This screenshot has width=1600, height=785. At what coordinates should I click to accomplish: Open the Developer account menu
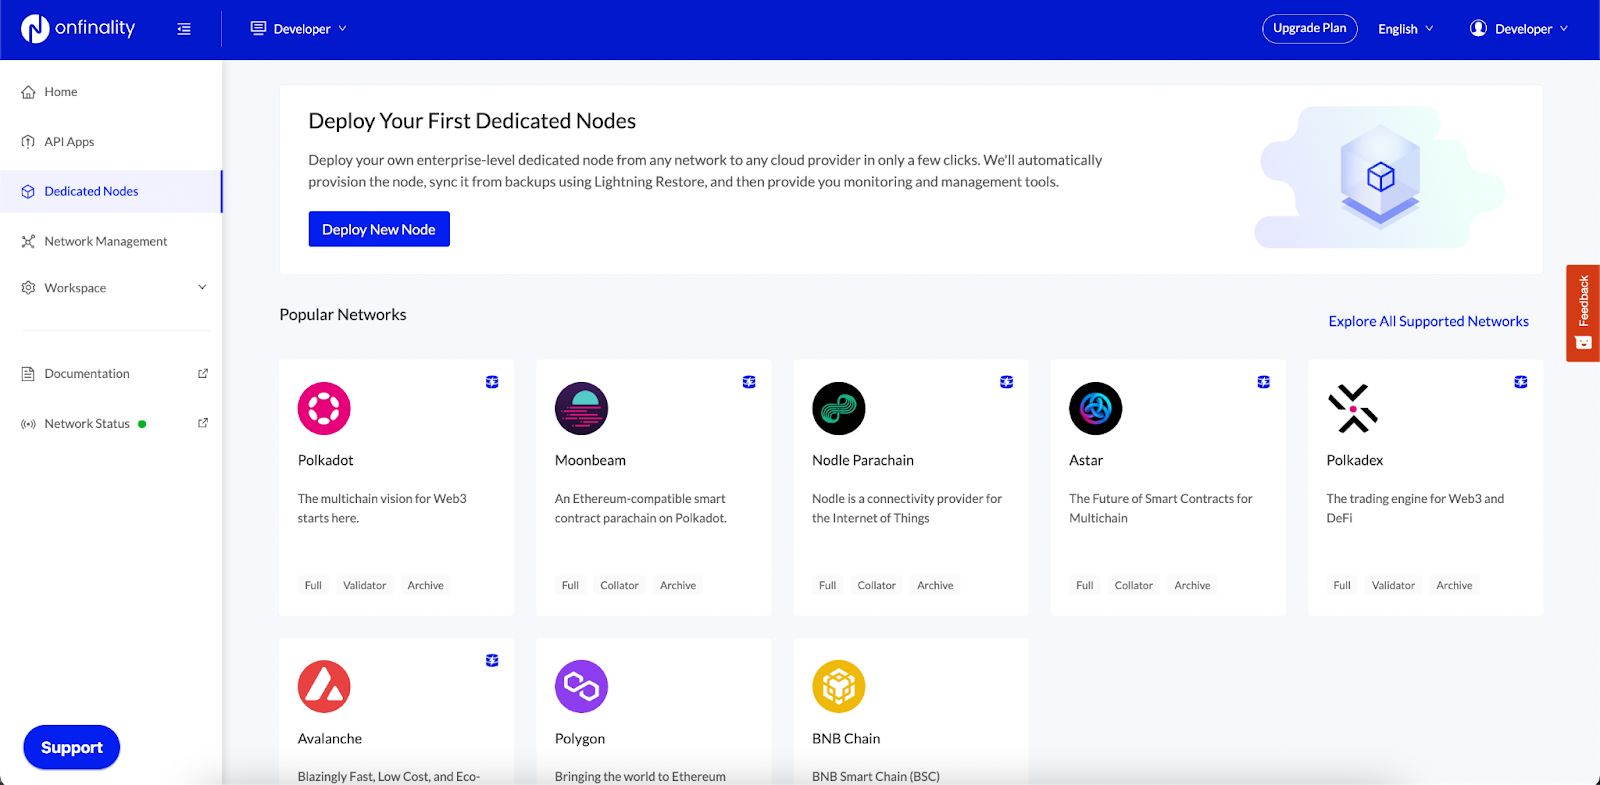1518,29
